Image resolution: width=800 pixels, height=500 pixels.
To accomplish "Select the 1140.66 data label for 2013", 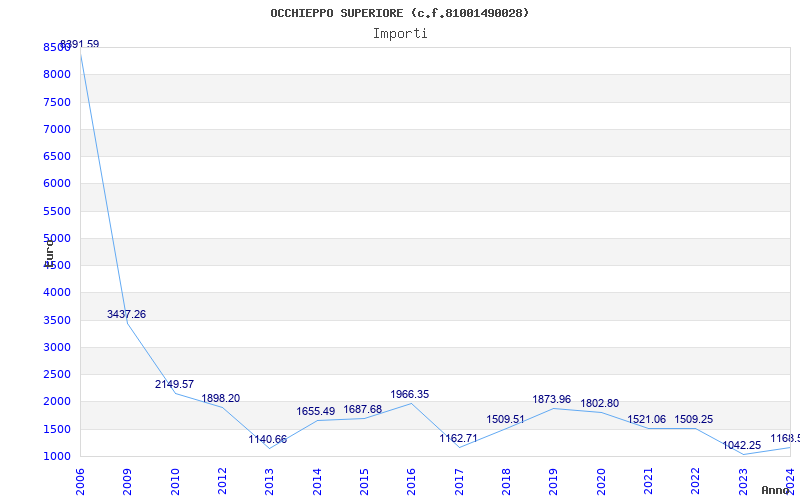I will point(267,439).
